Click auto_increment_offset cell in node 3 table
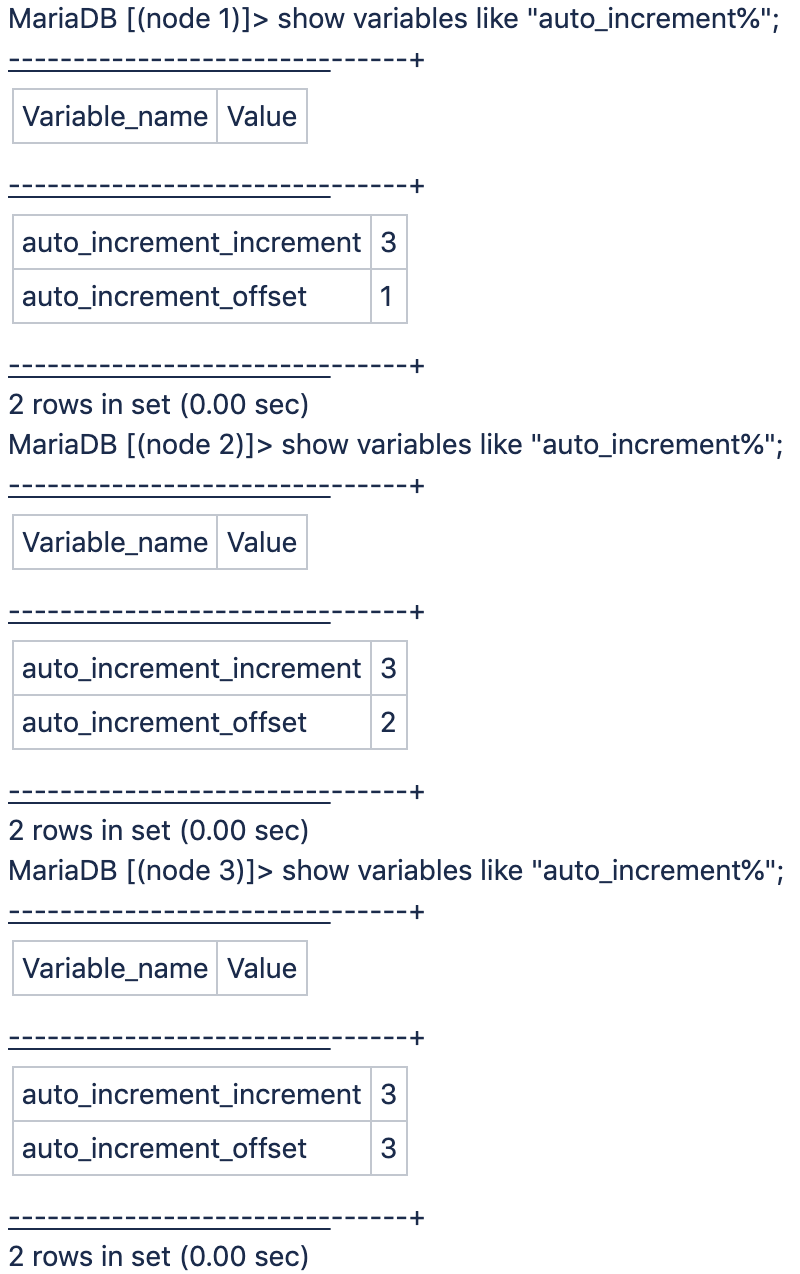 pyautogui.click(x=165, y=1149)
